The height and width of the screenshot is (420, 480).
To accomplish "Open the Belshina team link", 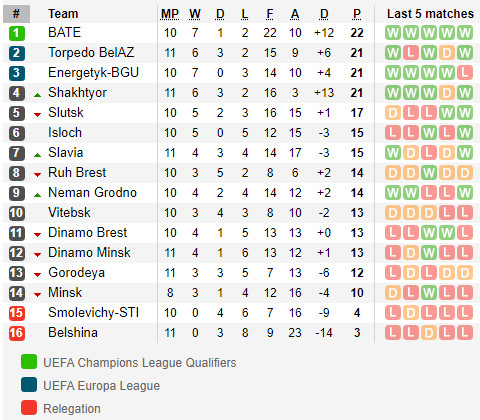I will coord(73,332).
